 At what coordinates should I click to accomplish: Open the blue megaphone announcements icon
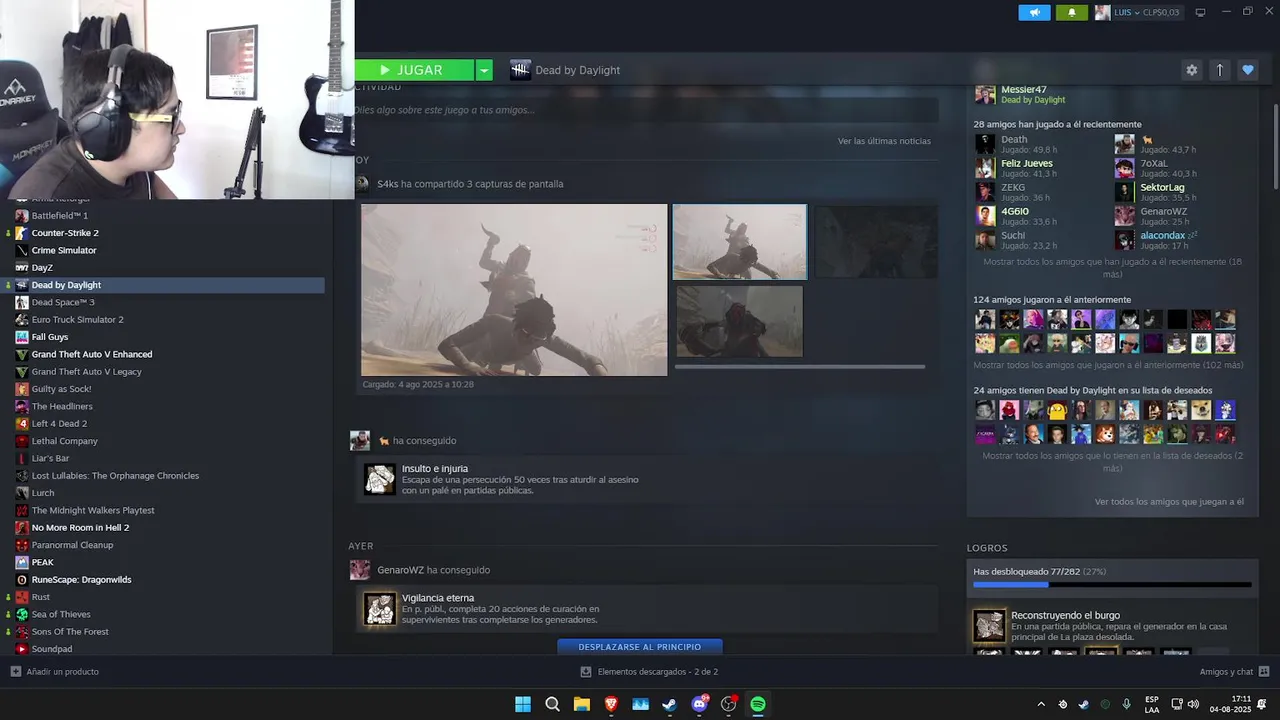tap(1034, 12)
